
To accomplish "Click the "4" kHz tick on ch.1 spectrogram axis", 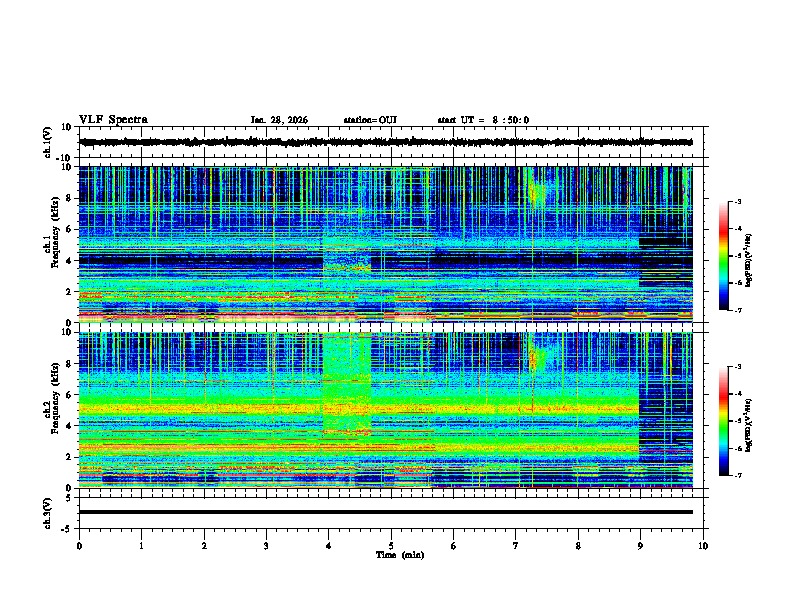I will [69, 261].
